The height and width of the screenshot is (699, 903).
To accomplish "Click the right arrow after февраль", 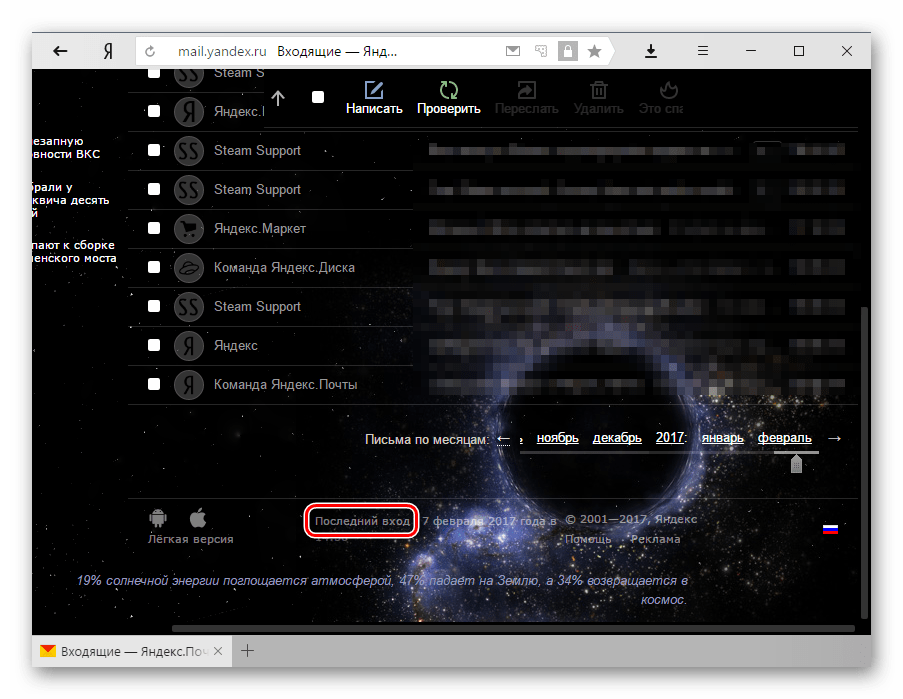I will [835, 438].
